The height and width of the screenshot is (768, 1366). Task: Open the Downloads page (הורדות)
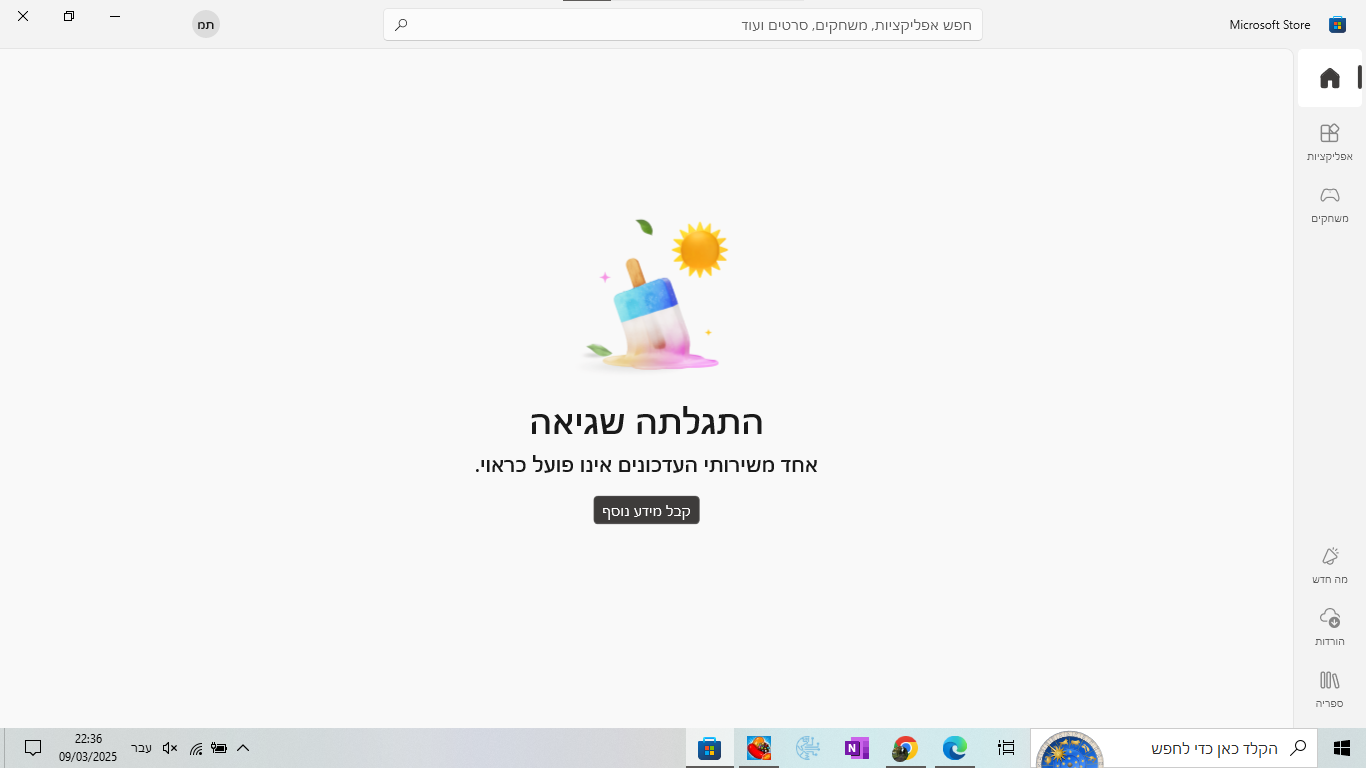pyautogui.click(x=1329, y=626)
